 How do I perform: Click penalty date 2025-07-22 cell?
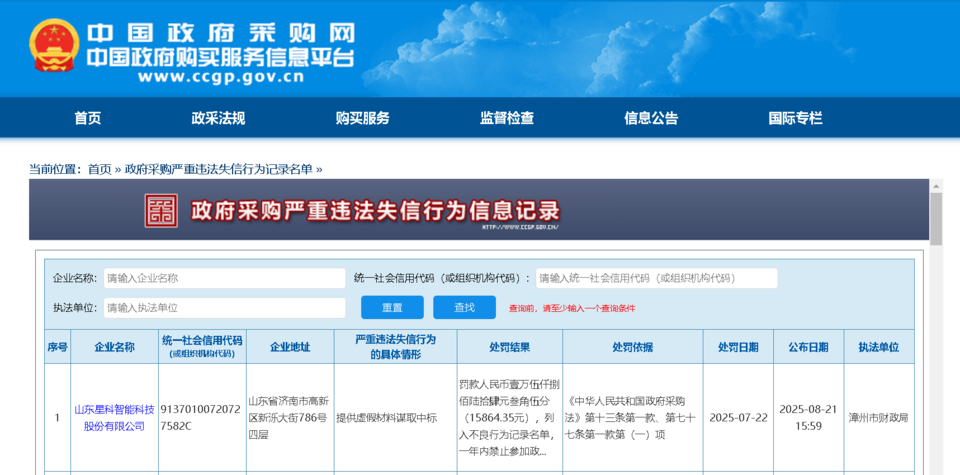[x=738, y=418]
